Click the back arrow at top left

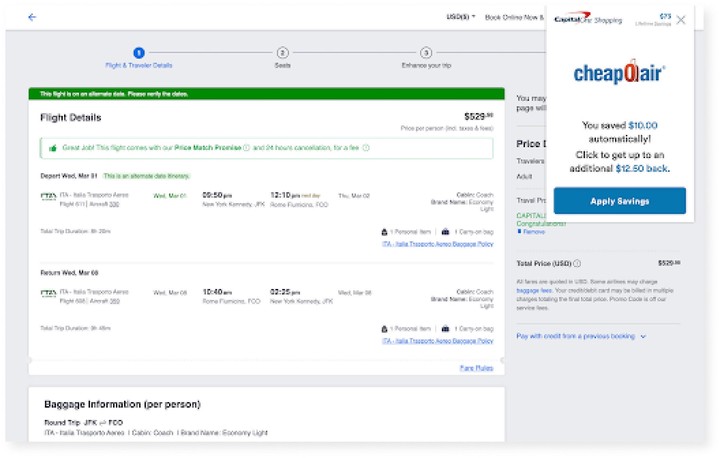pos(32,17)
